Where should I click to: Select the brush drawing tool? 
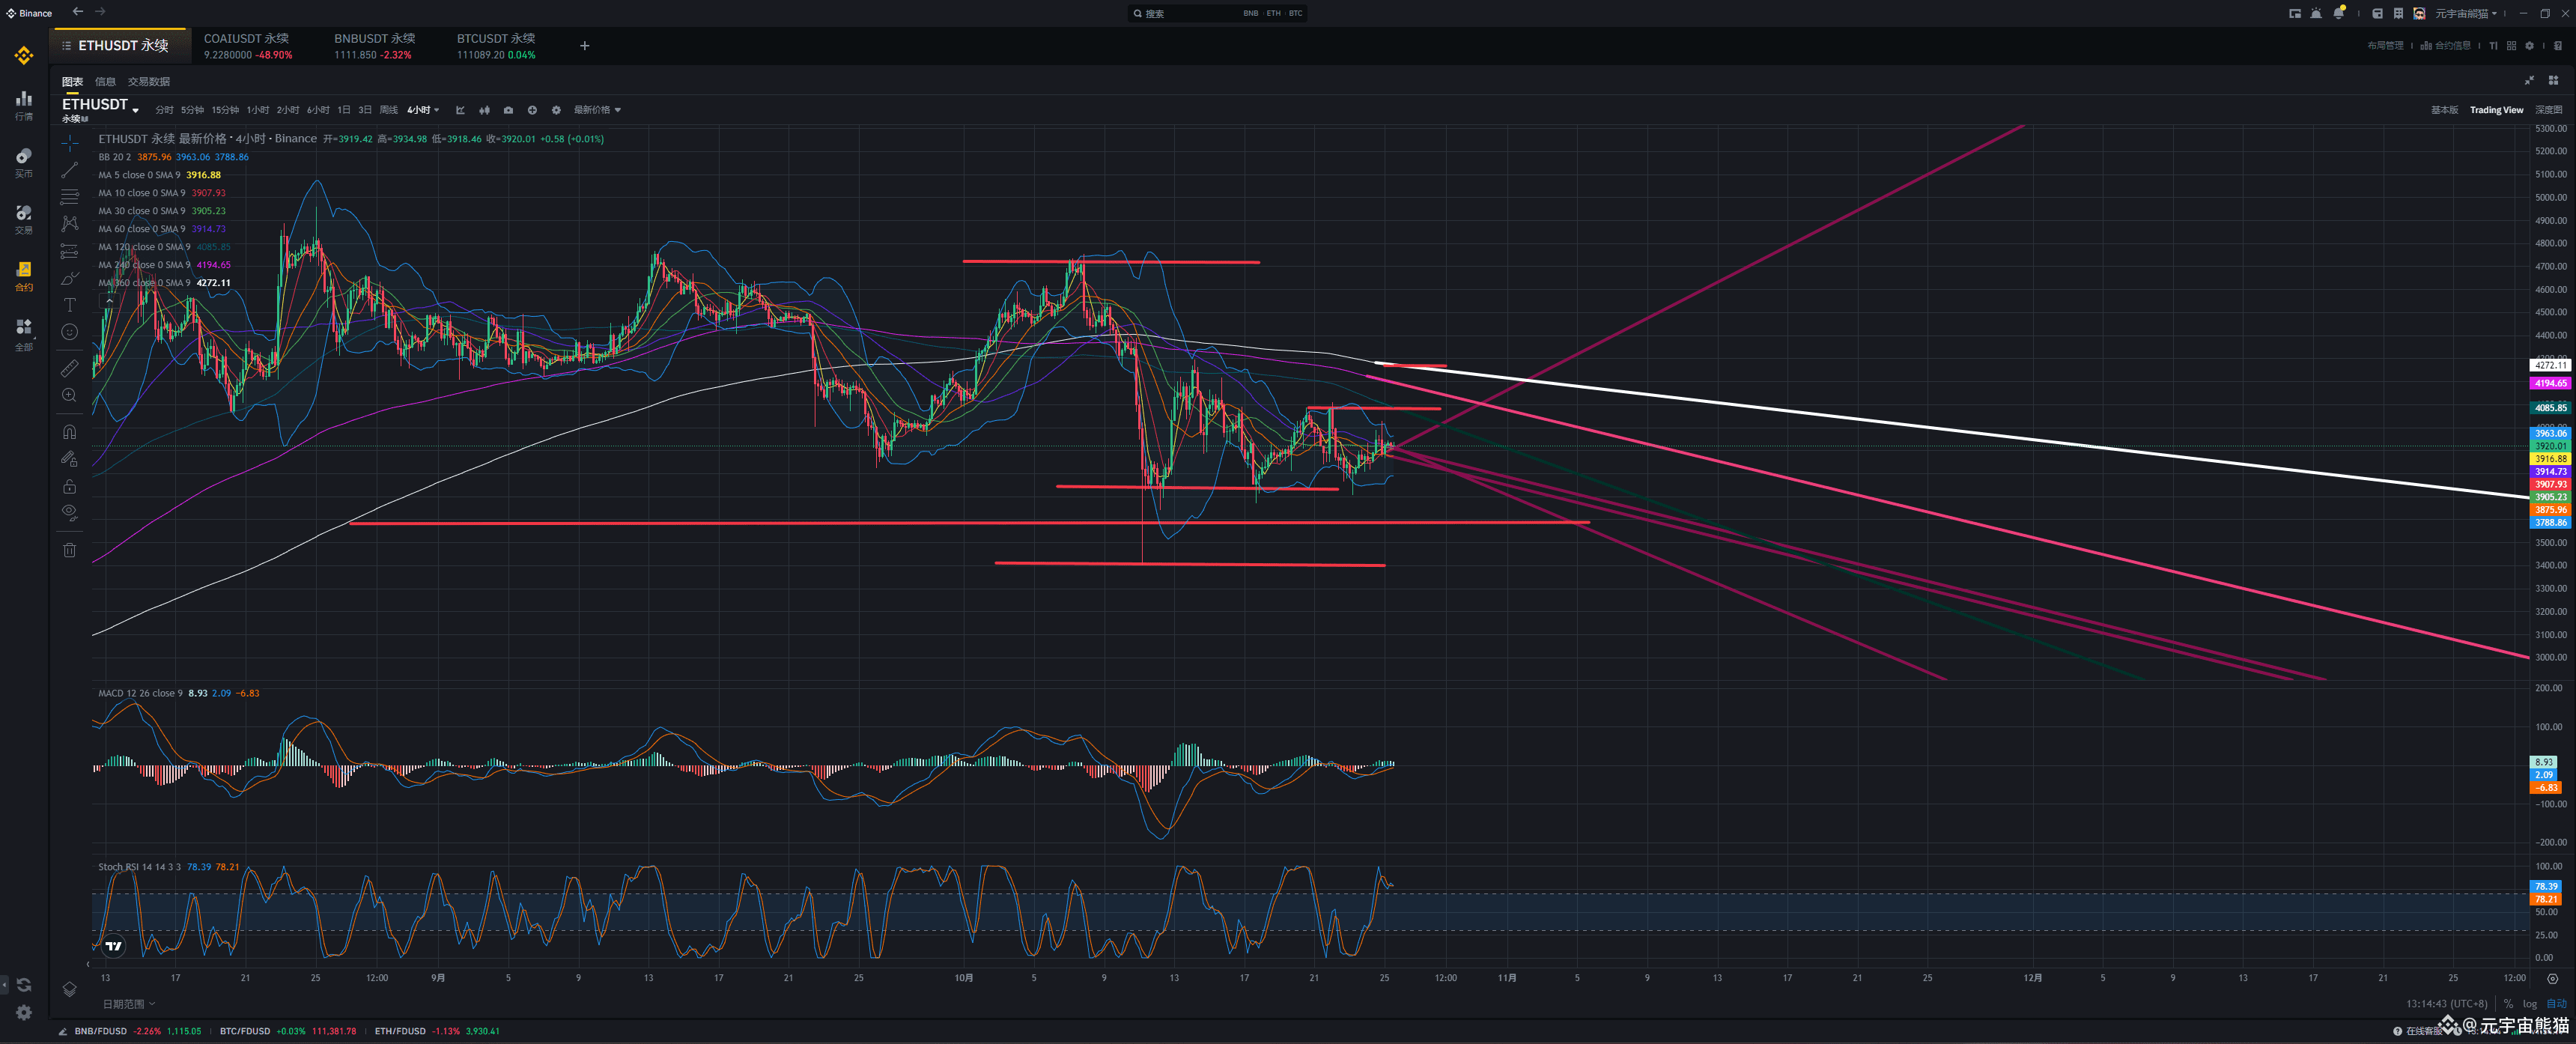point(69,278)
